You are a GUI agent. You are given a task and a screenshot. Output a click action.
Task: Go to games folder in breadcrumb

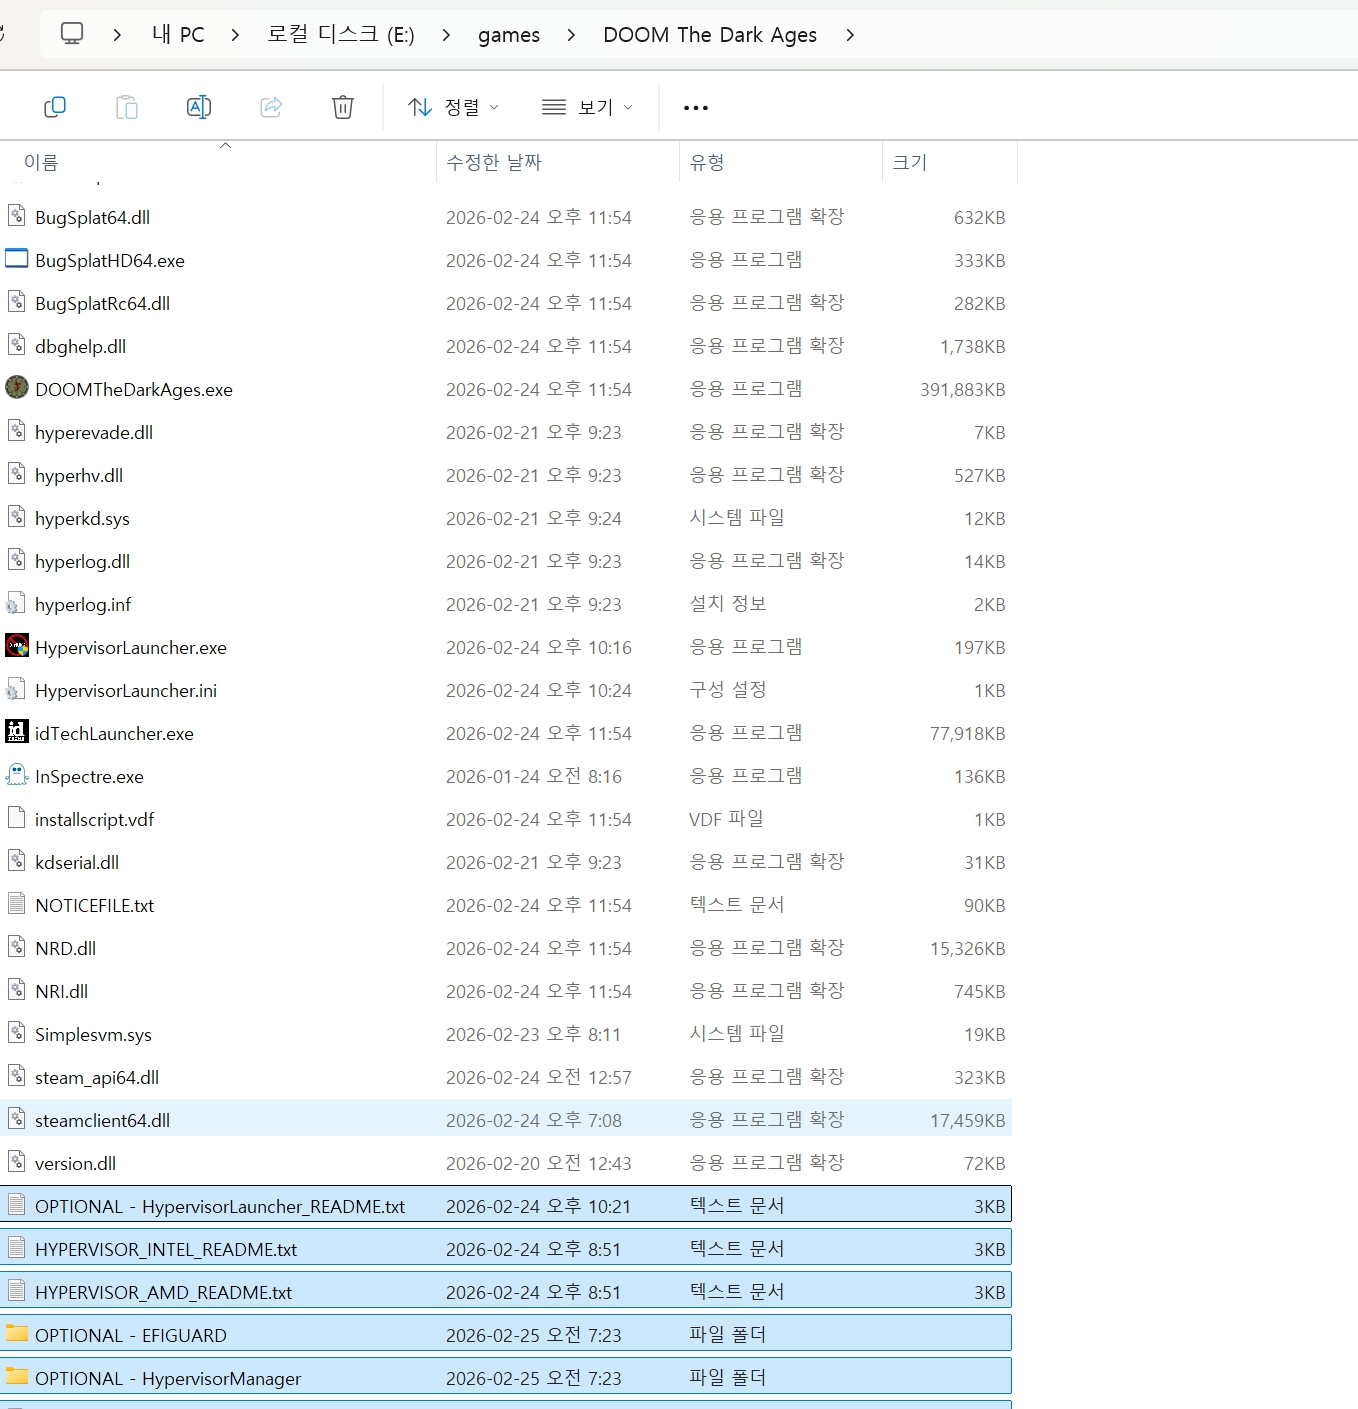point(508,35)
